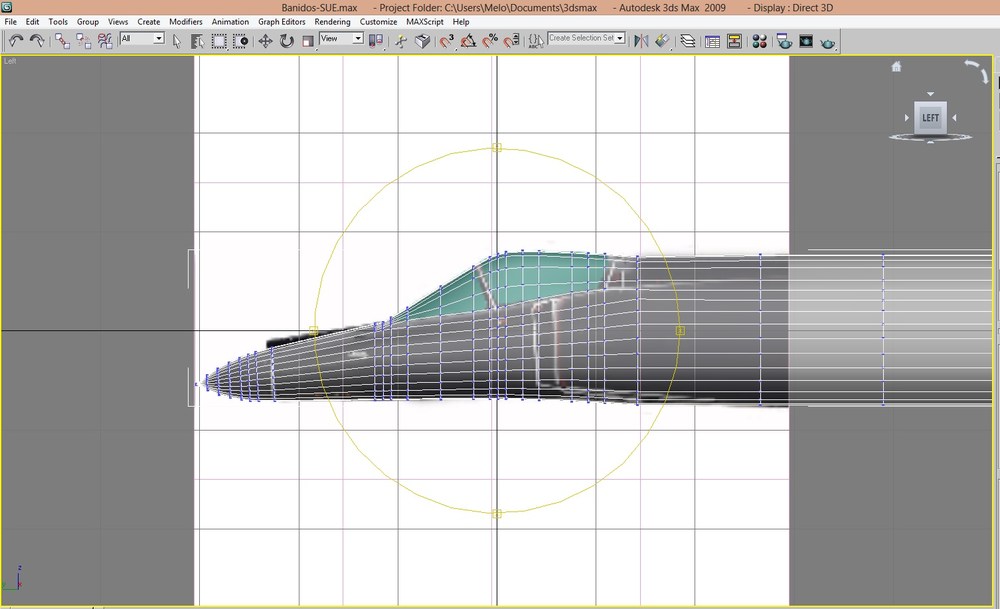The width and height of the screenshot is (1000, 609).
Task: Open Edit Named Selection Sets
Action: click(536, 41)
